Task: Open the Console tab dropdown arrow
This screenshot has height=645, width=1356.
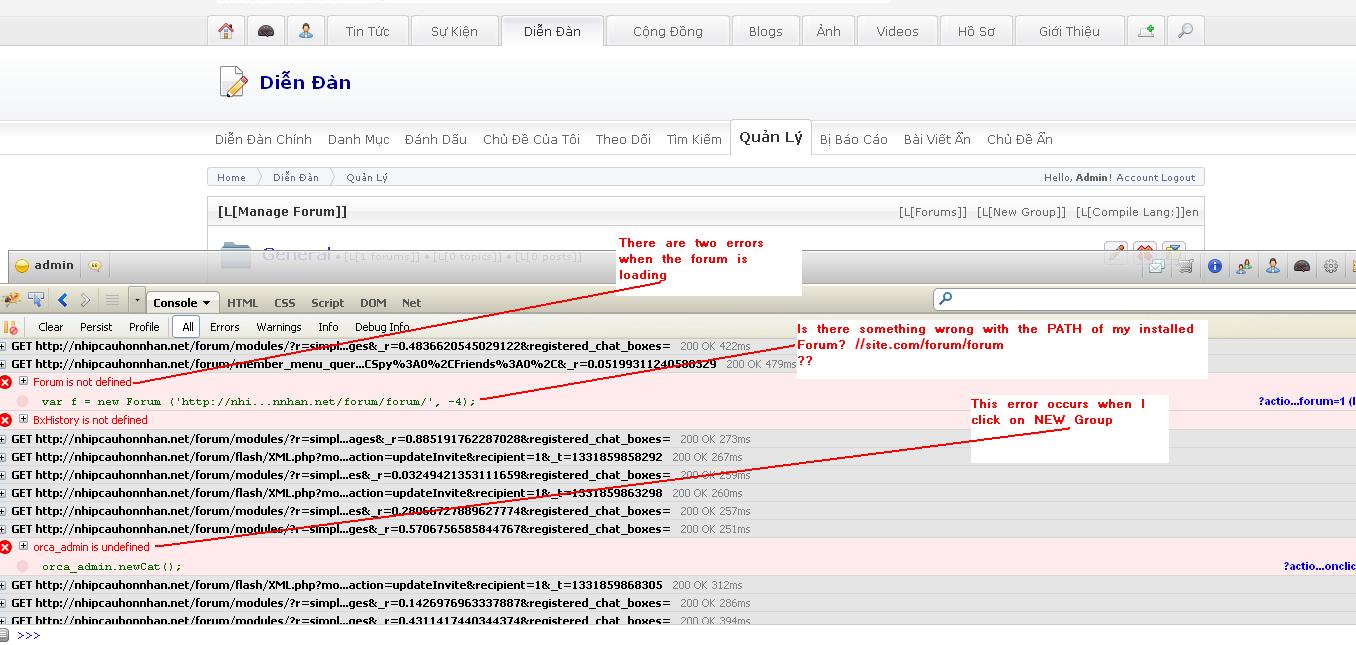Action: 207,303
